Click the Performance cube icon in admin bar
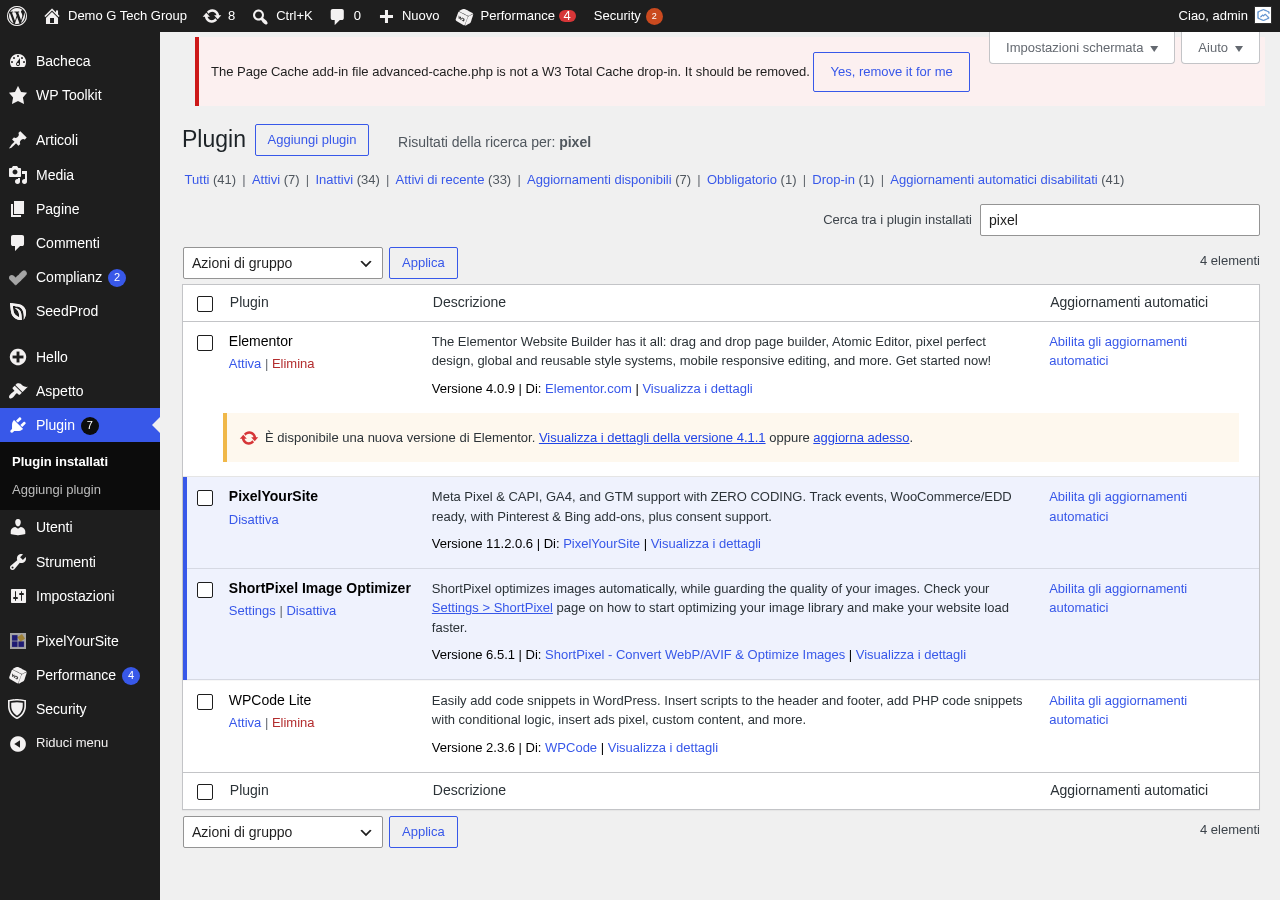Image resolution: width=1280 pixels, height=900 pixels. pos(465,16)
